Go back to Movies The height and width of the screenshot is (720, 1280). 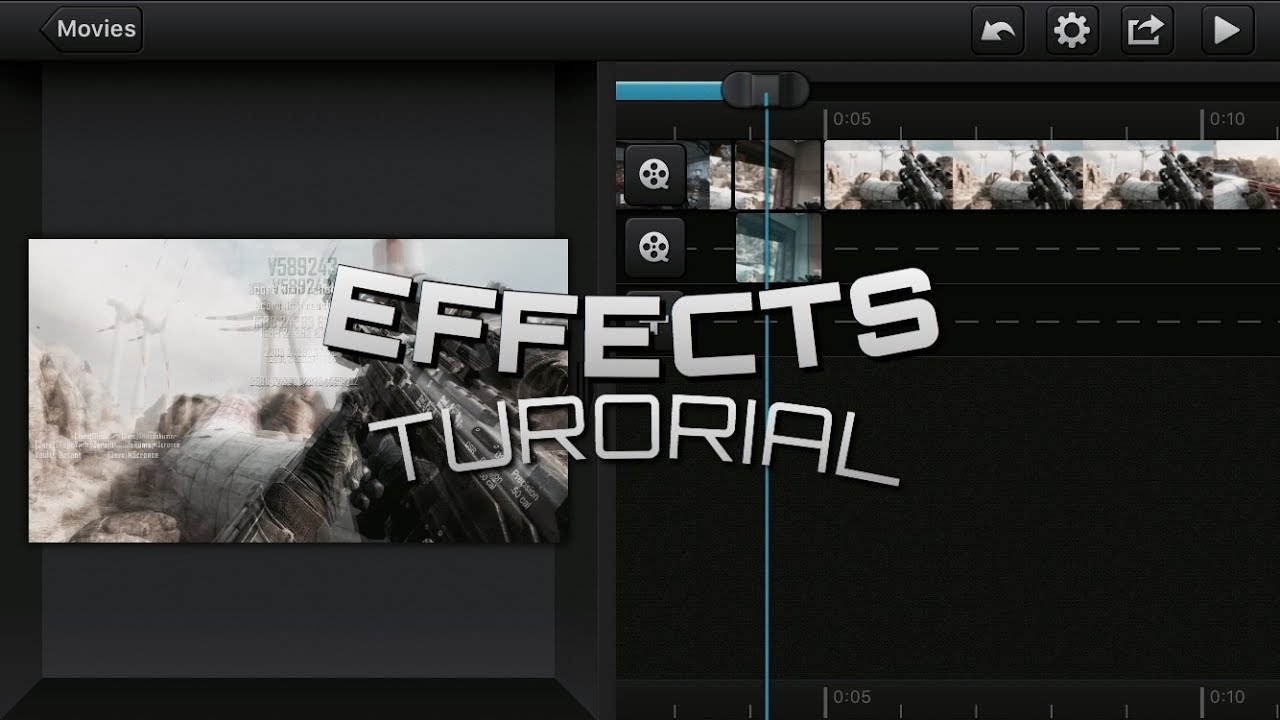[93, 29]
